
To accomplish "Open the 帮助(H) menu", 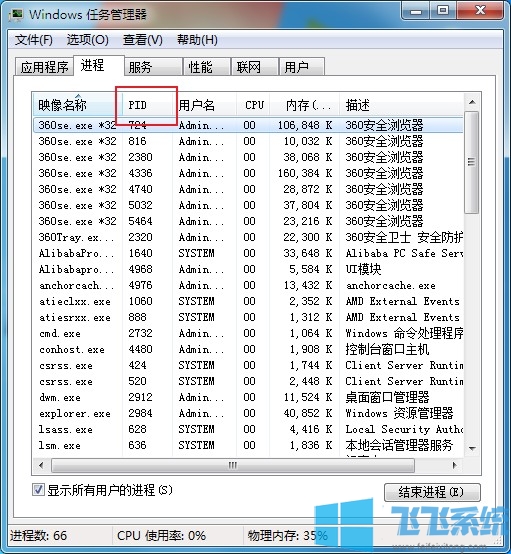I will tap(197, 40).
